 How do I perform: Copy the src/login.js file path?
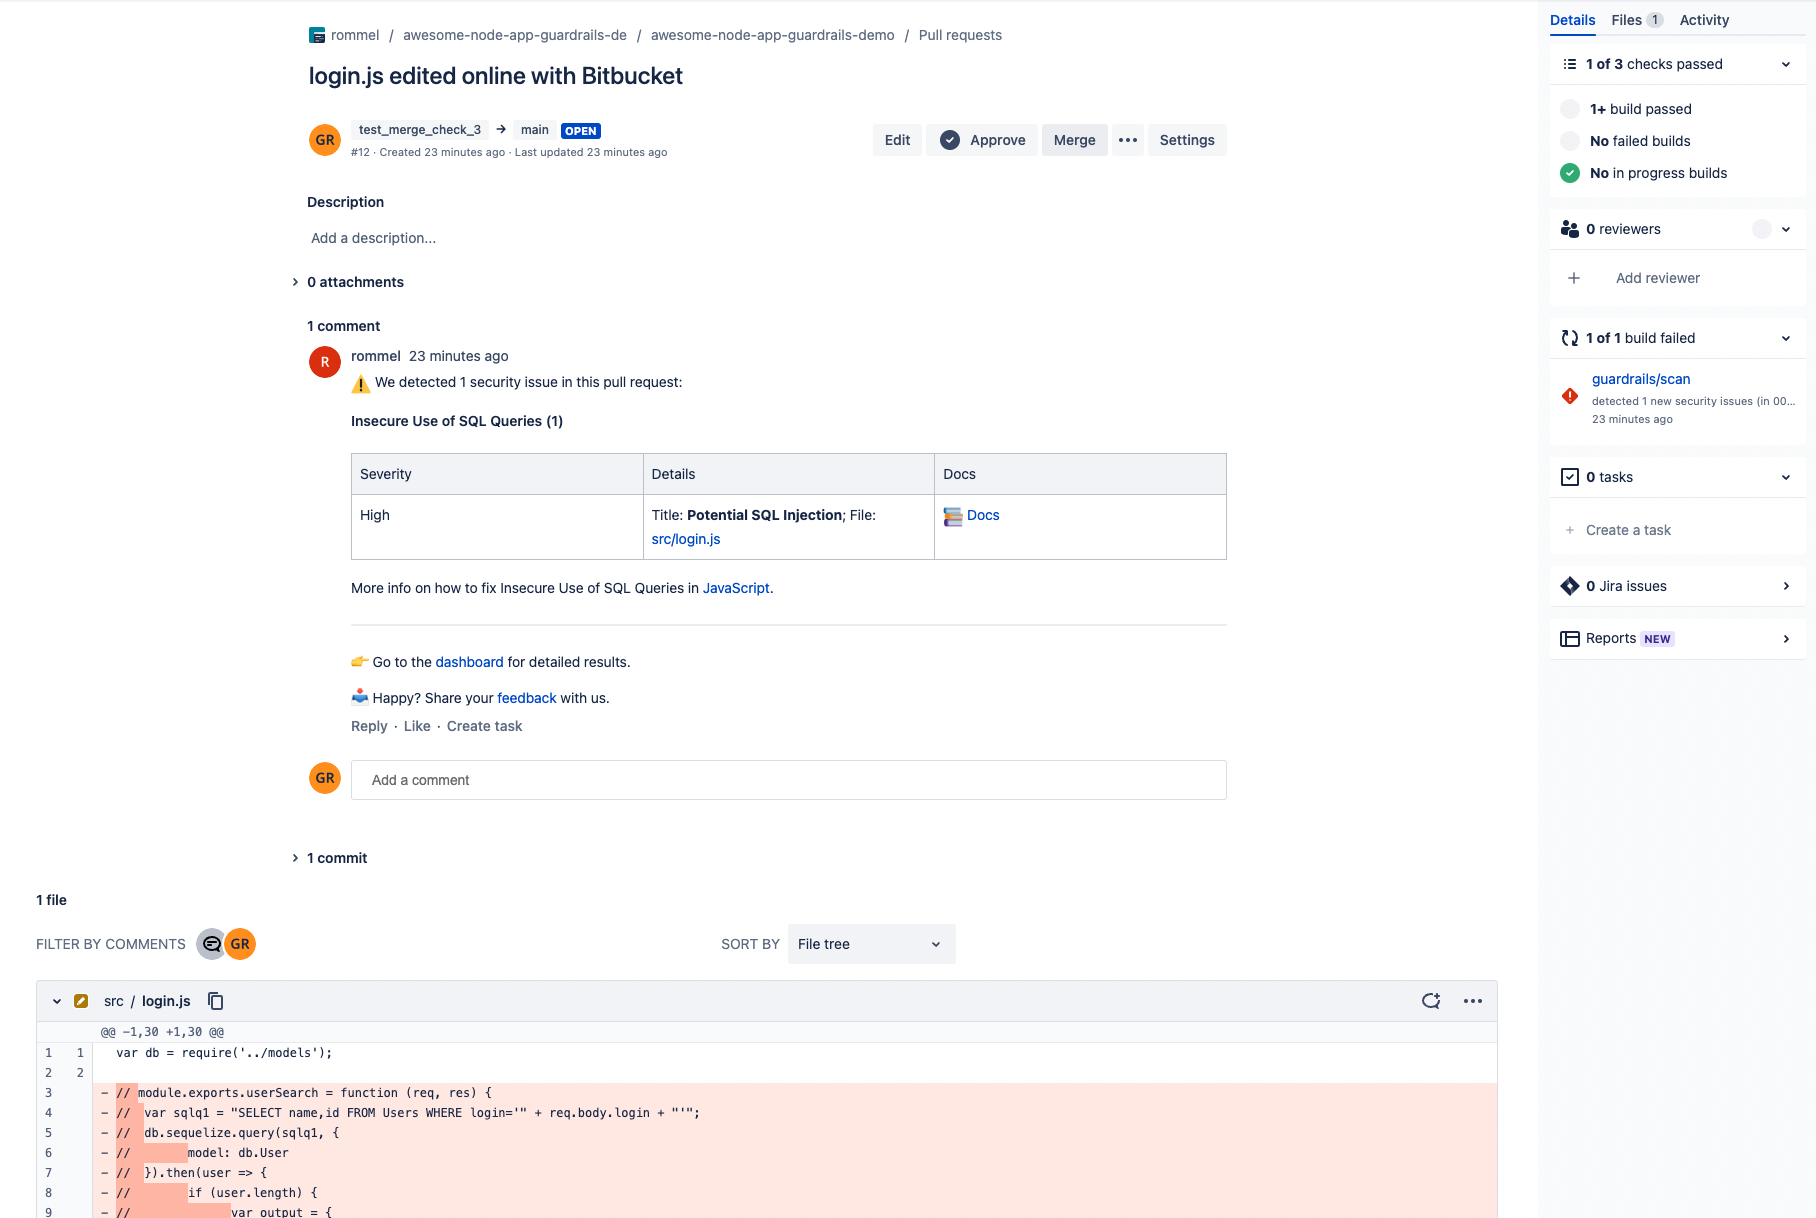(x=216, y=1001)
